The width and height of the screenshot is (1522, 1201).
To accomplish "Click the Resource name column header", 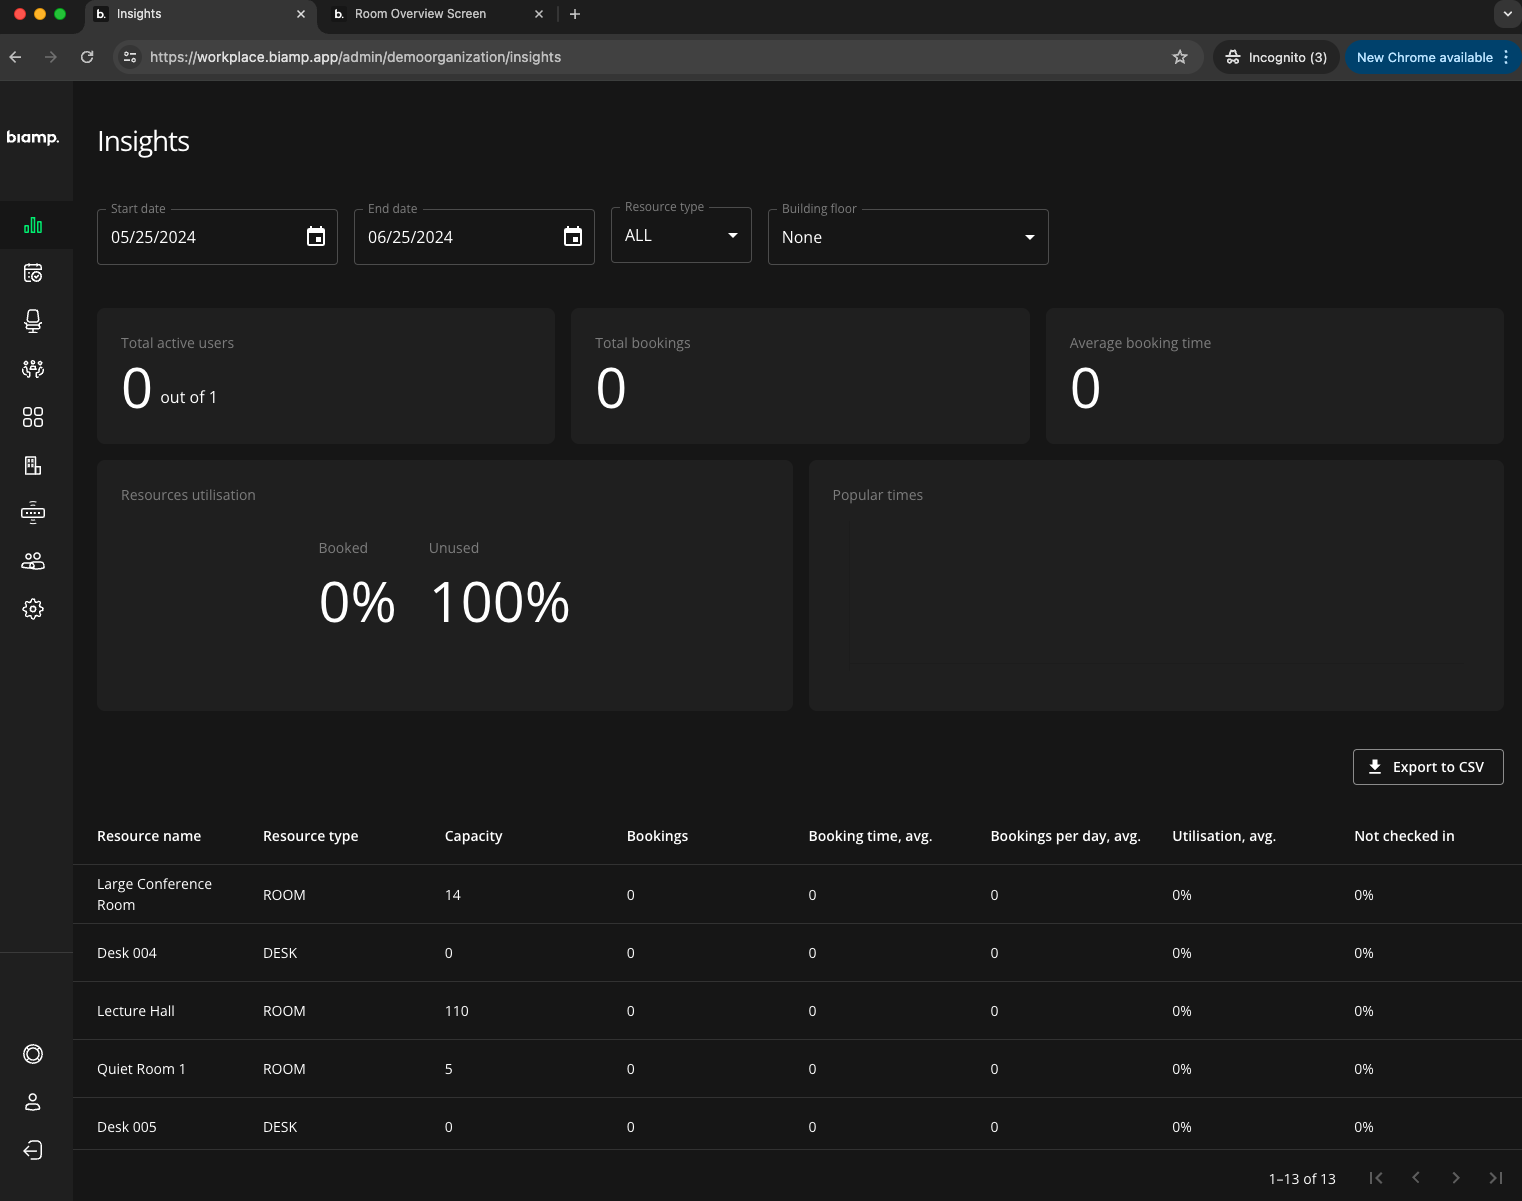I will click(149, 836).
